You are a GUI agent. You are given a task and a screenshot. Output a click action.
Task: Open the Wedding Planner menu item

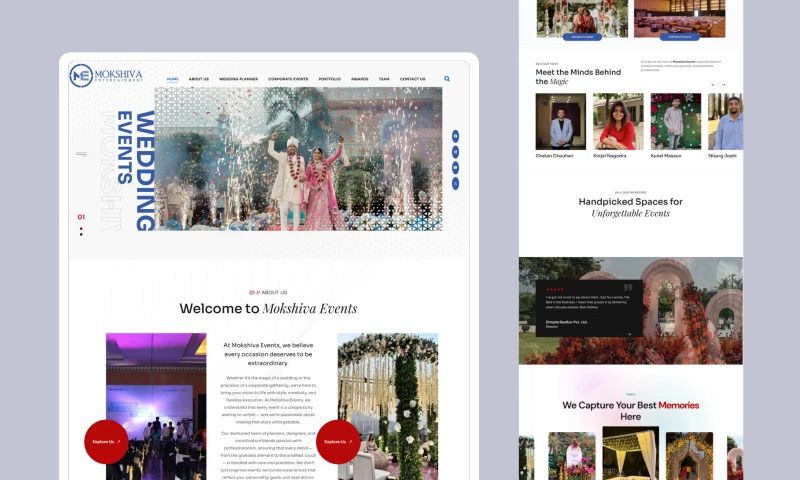click(238, 79)
